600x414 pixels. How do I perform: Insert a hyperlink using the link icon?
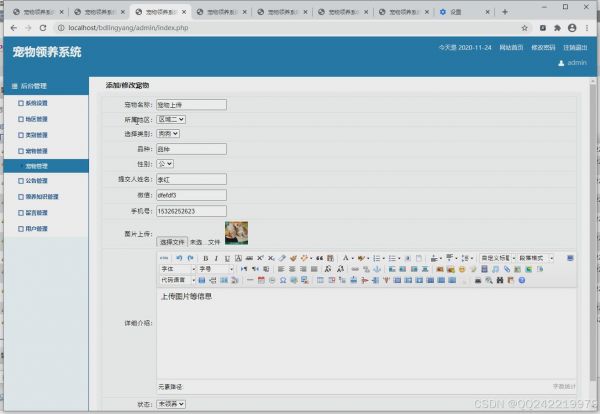[355, 269]
